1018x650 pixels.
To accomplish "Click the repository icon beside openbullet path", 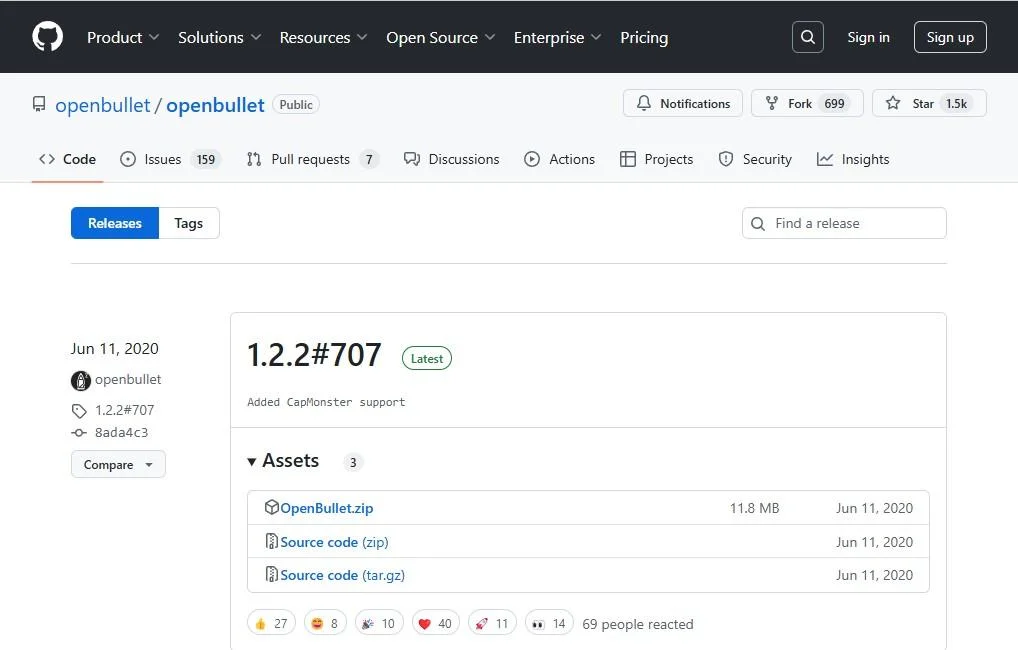I will [39, 105].
